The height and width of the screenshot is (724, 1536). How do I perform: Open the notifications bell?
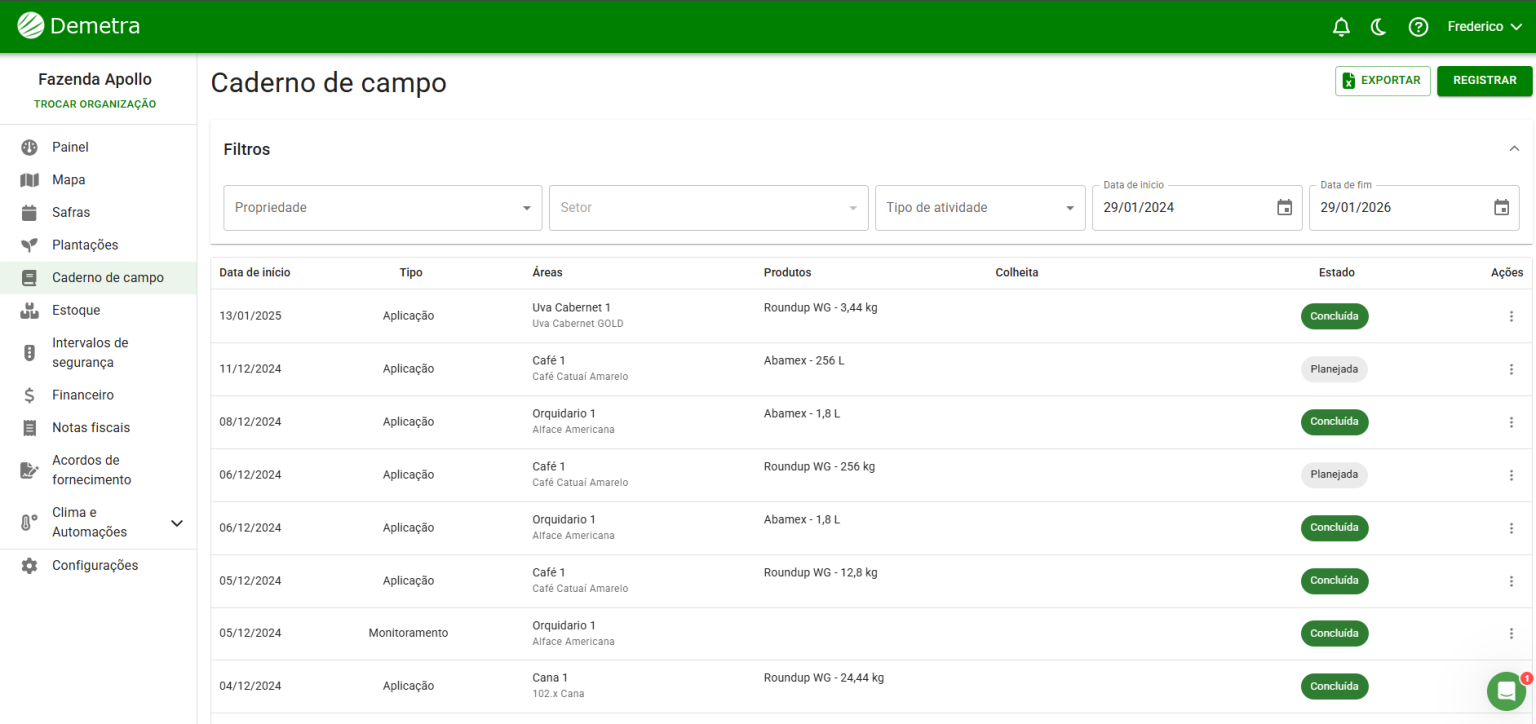tap(1341, 27)
